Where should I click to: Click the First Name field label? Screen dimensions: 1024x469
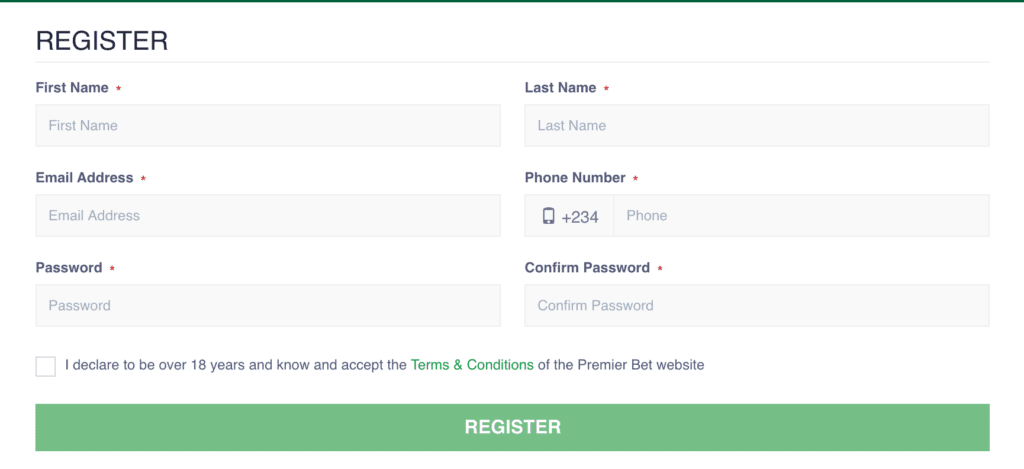(x=72, y=88)
